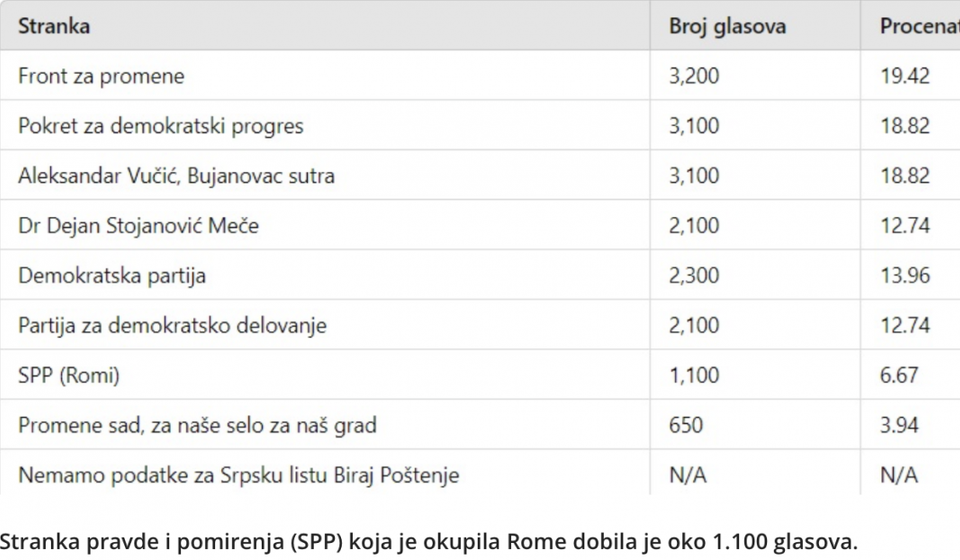The width and height of the screenshot is (960, 560).
Task: Click the 13.96 percentage cell
Action: pyautogui.click(x=904, y=276)
